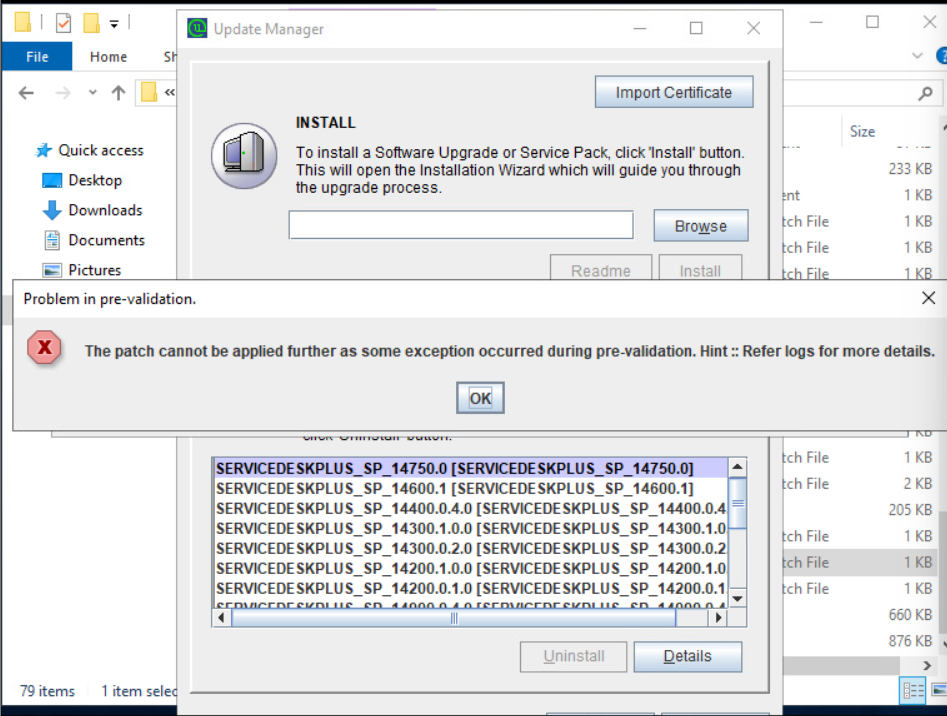
Task: Maximize the Update Manager window
Action: click(696, 28)
